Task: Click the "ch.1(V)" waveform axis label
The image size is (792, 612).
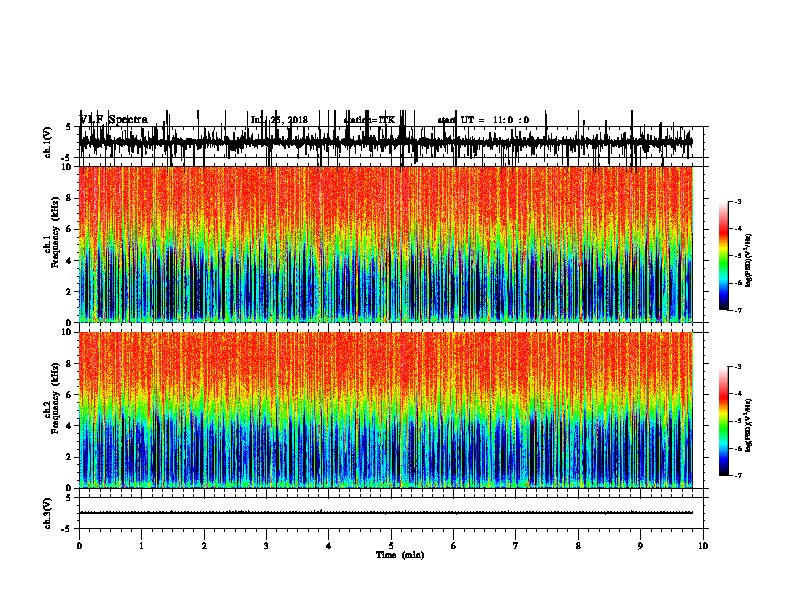Action: [47, 142]
